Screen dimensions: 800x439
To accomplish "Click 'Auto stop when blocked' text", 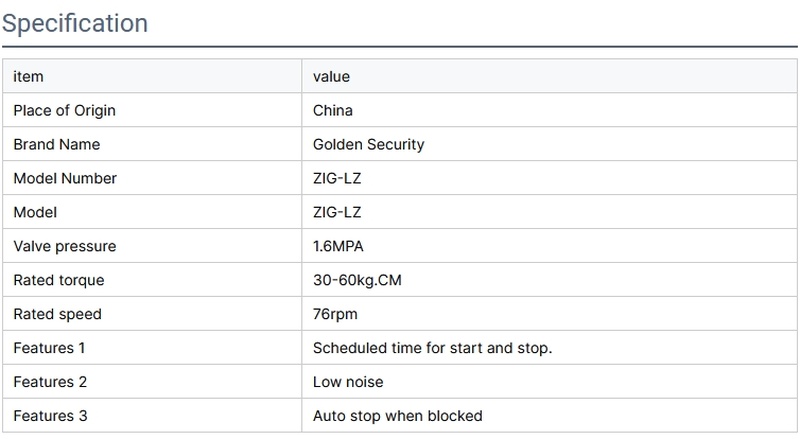I will point(397,416).
